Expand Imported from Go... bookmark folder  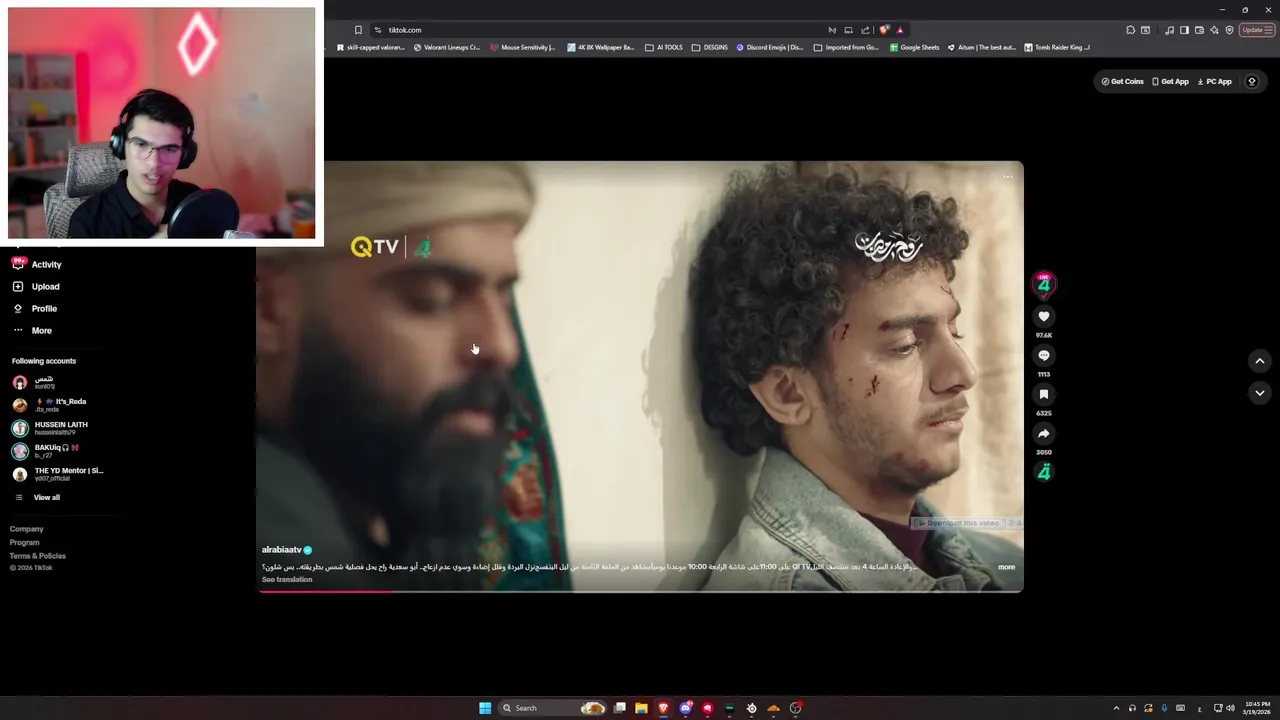(x=847, y=47)
